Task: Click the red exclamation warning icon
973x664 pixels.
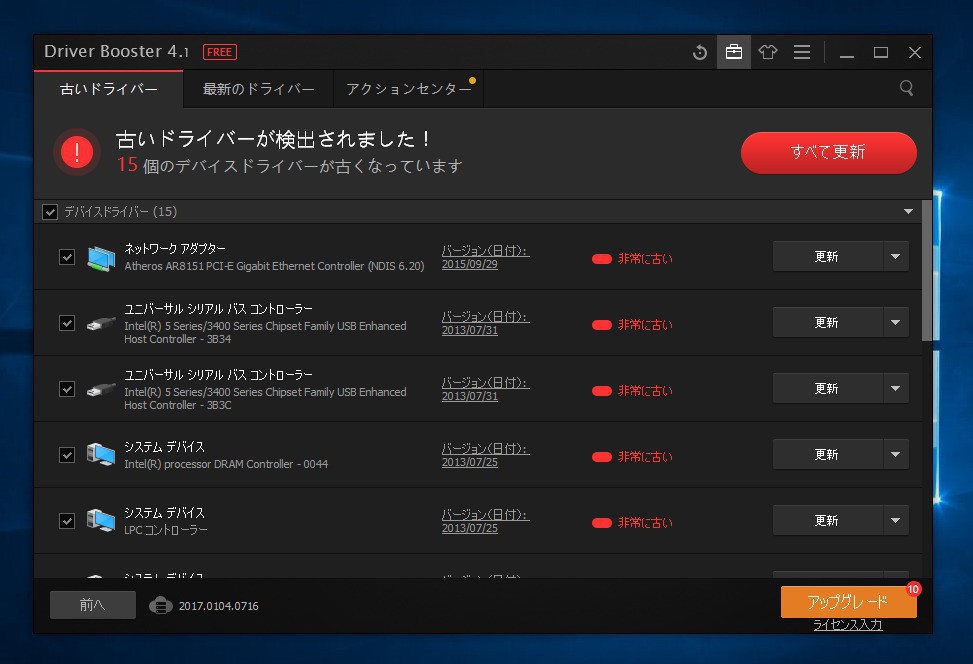Action: point(77,151)
